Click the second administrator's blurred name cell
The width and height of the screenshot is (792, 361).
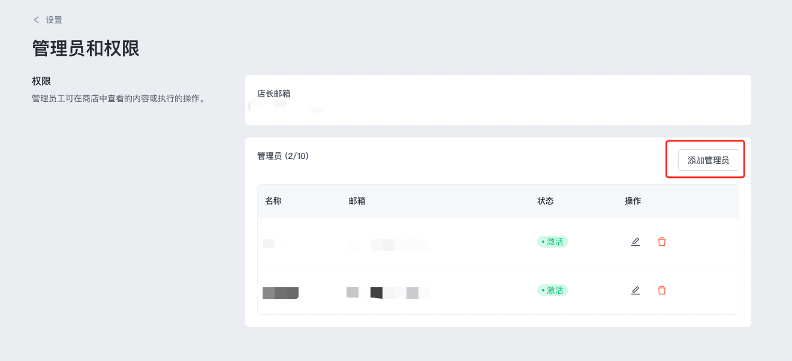[281, 293]
